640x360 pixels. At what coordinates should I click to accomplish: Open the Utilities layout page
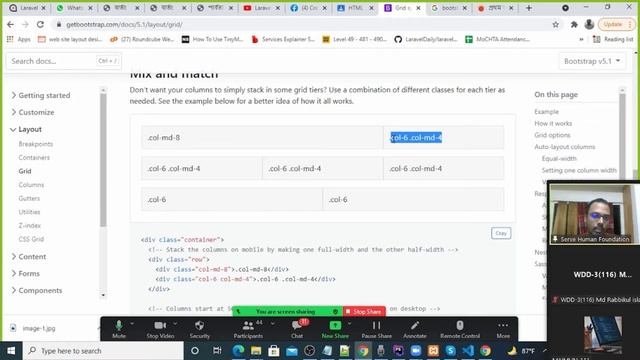(29, 212)
